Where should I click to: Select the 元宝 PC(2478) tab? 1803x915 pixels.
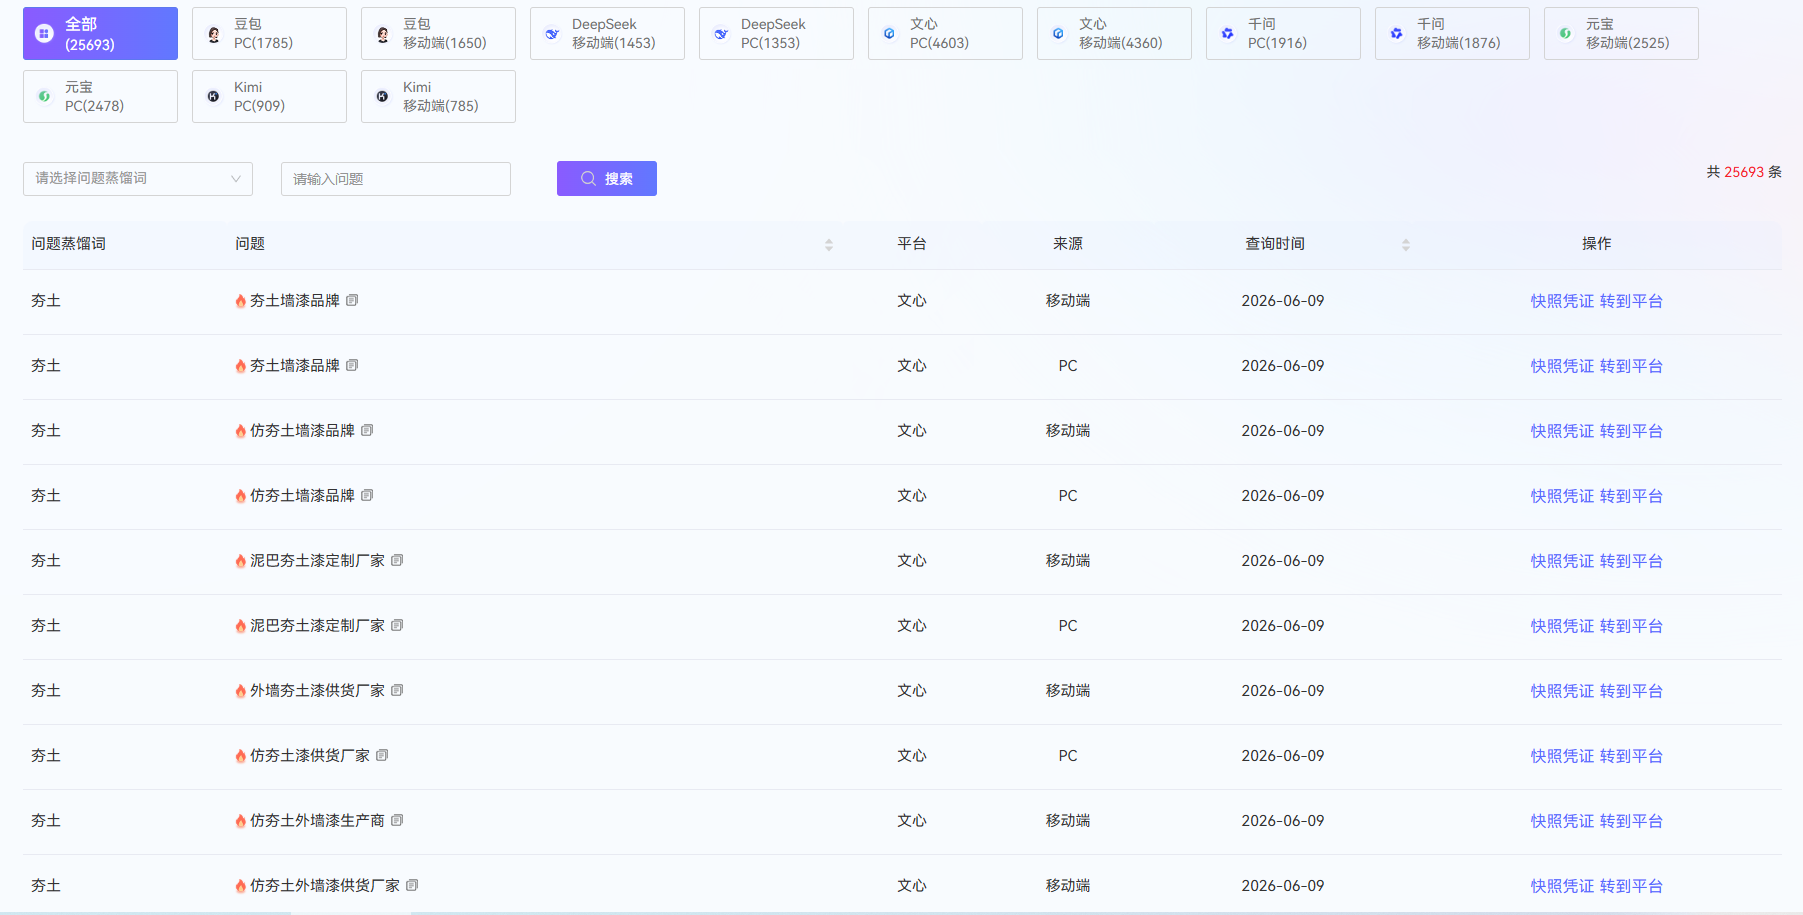(100, 96)
